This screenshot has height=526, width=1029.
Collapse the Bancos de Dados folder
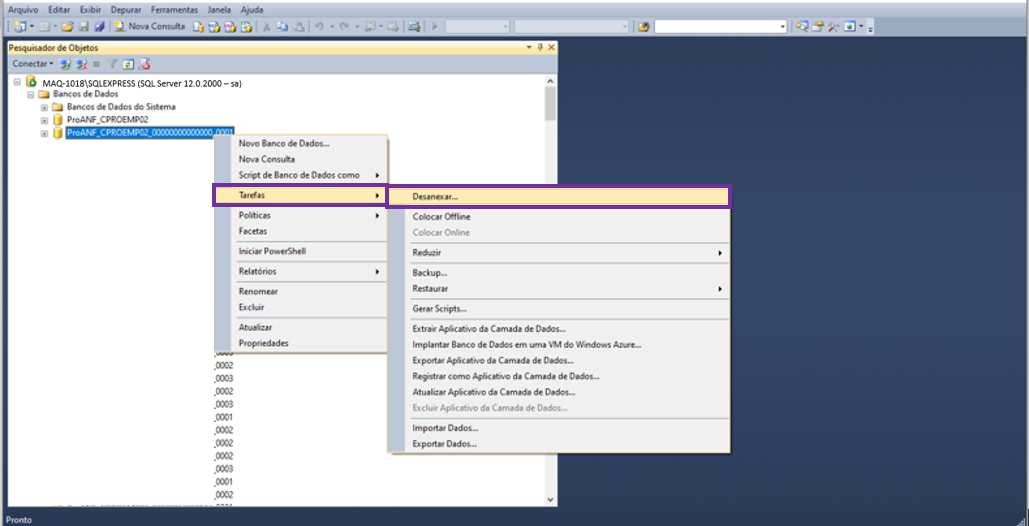click(31, 95)
